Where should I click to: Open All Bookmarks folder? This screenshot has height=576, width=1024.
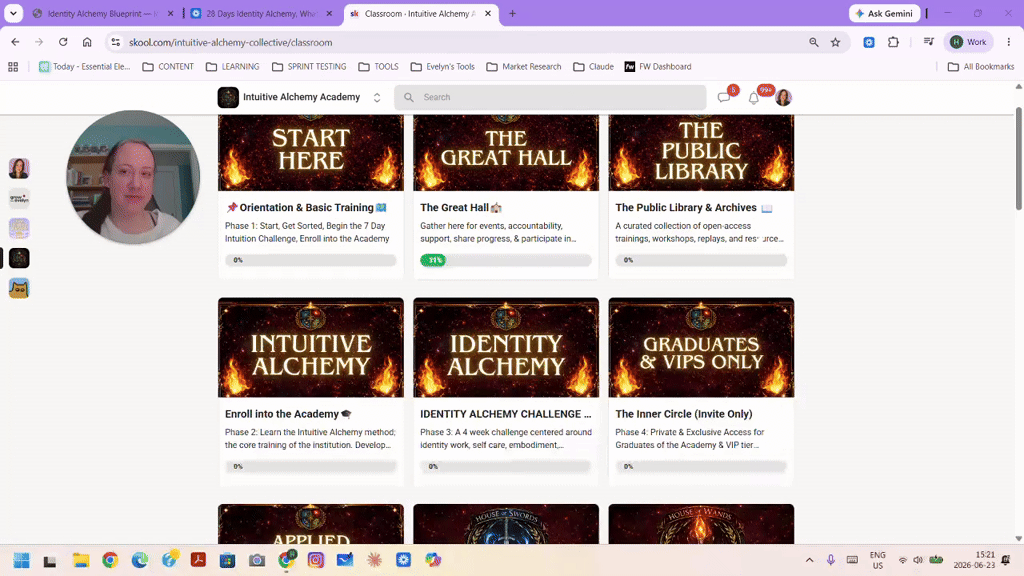(x=981, y=67)
